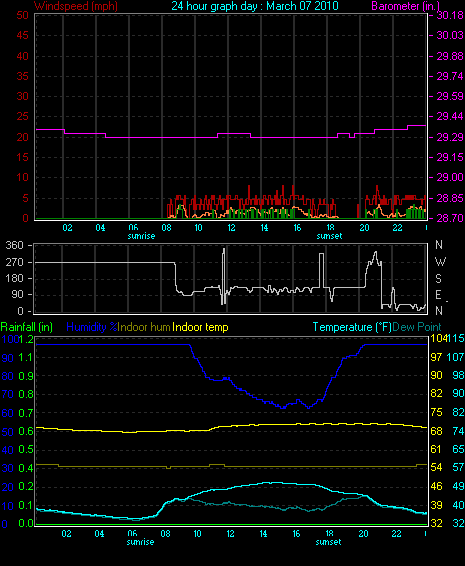Click the W compass label on direction graph

tap(440, 261)
